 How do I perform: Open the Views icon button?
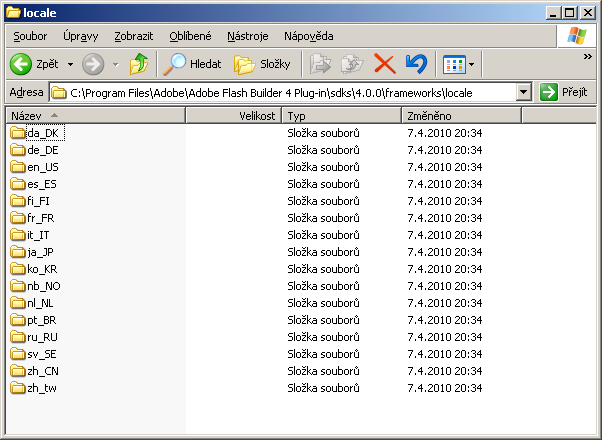[x=454, y=65]
